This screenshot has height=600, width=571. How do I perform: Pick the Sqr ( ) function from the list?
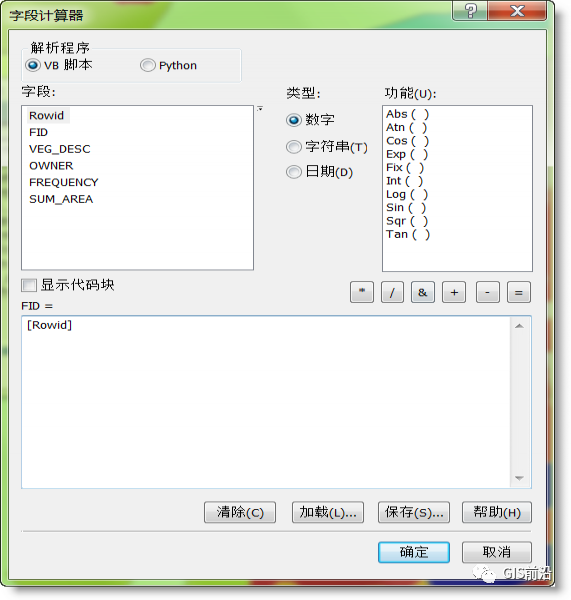406,221
